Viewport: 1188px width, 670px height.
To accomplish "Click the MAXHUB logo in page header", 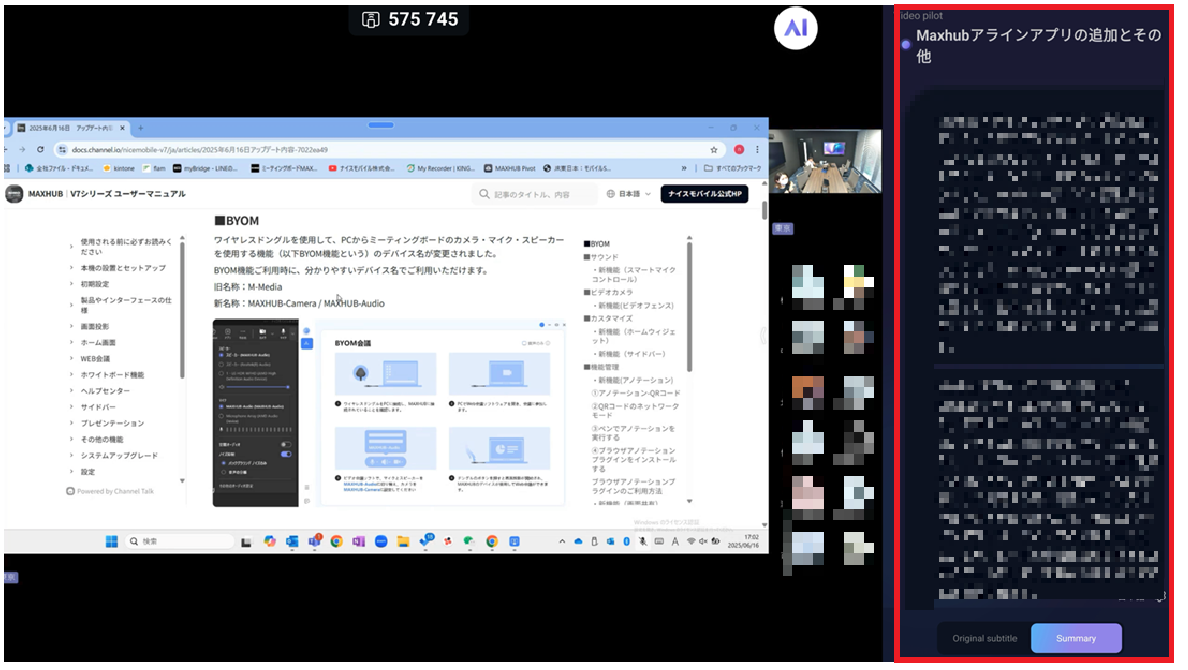I will (14, 194).
